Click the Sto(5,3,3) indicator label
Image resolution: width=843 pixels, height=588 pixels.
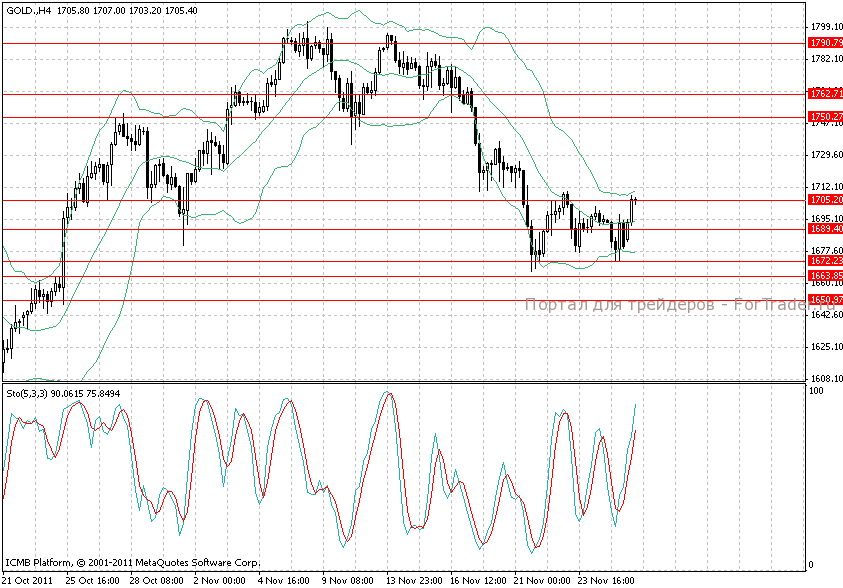pyautogui.click(x=27, y=394)
